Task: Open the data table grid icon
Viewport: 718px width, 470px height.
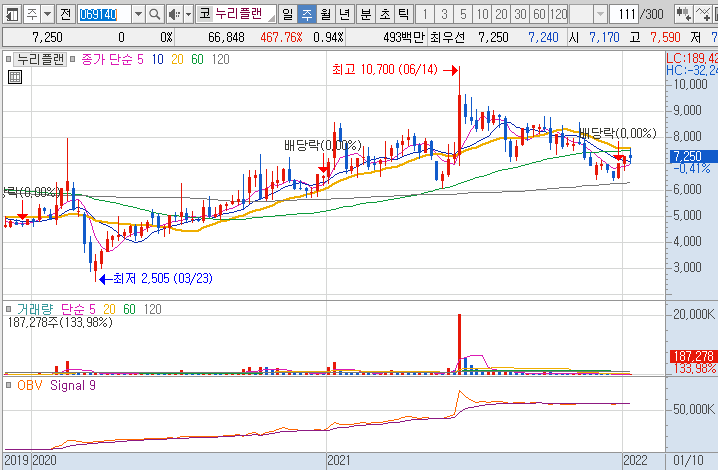Action: [15, 77]
